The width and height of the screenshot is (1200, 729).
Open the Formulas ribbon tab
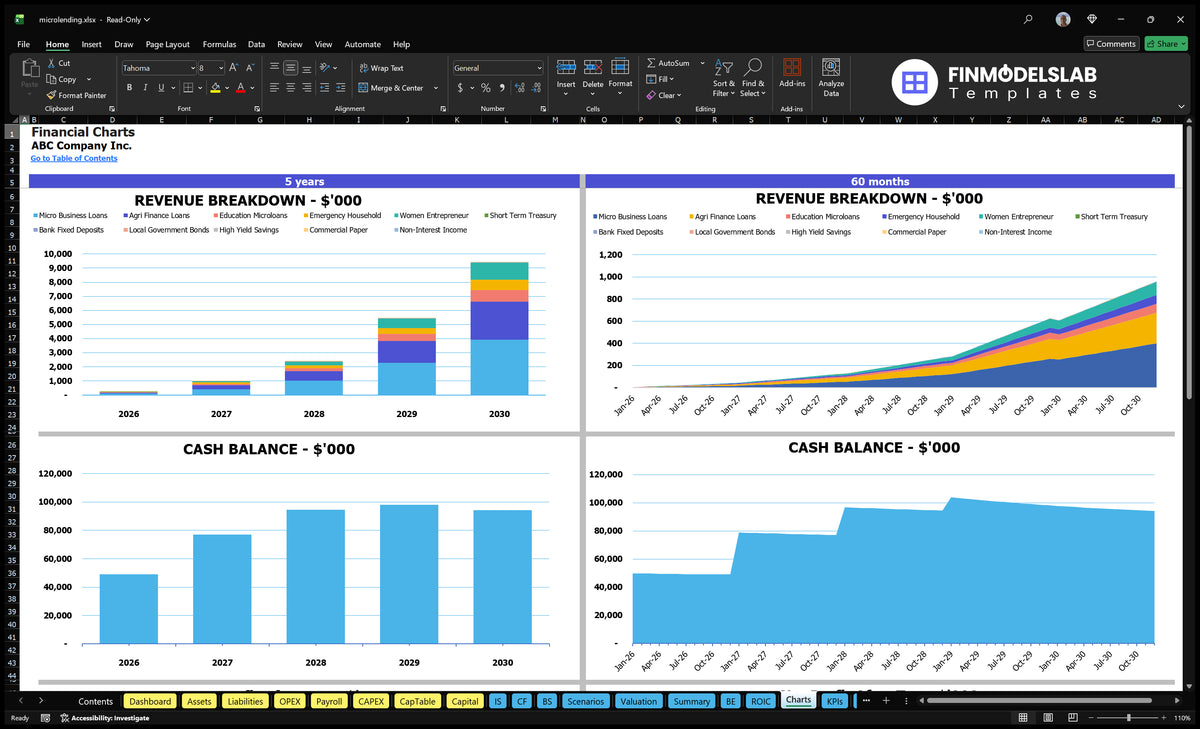219,44
